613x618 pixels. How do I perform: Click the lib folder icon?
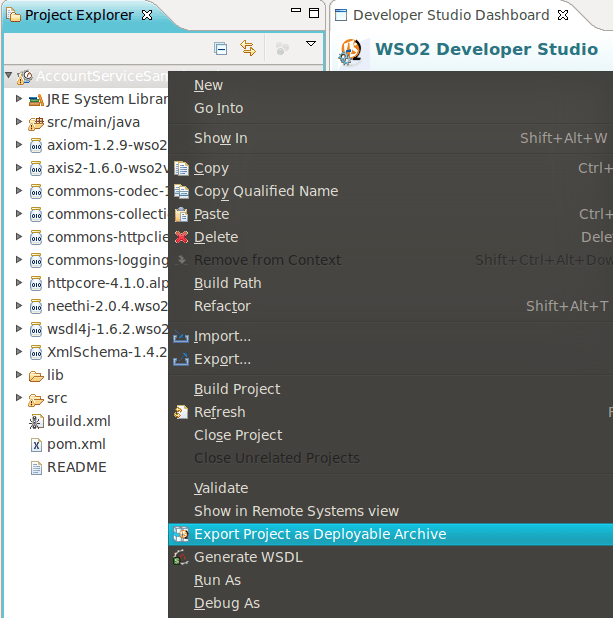36,376
